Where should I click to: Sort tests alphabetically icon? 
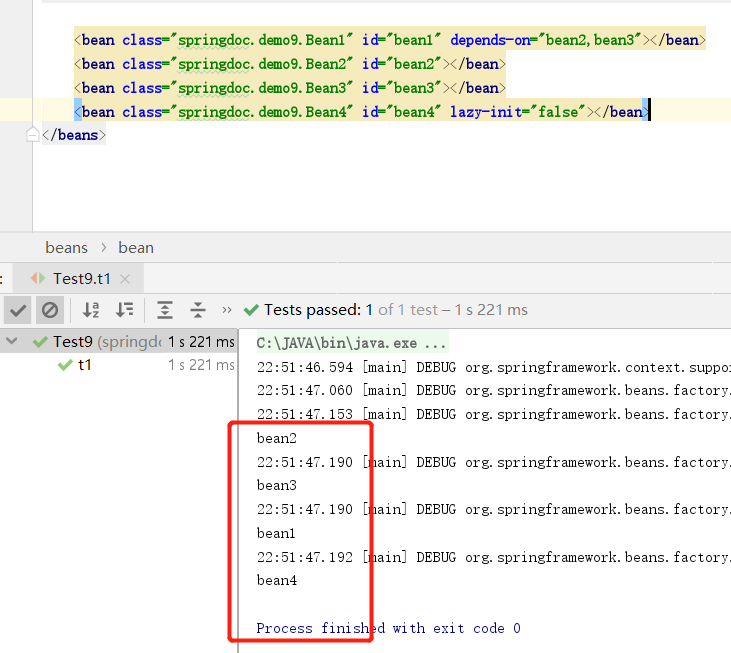91,310
